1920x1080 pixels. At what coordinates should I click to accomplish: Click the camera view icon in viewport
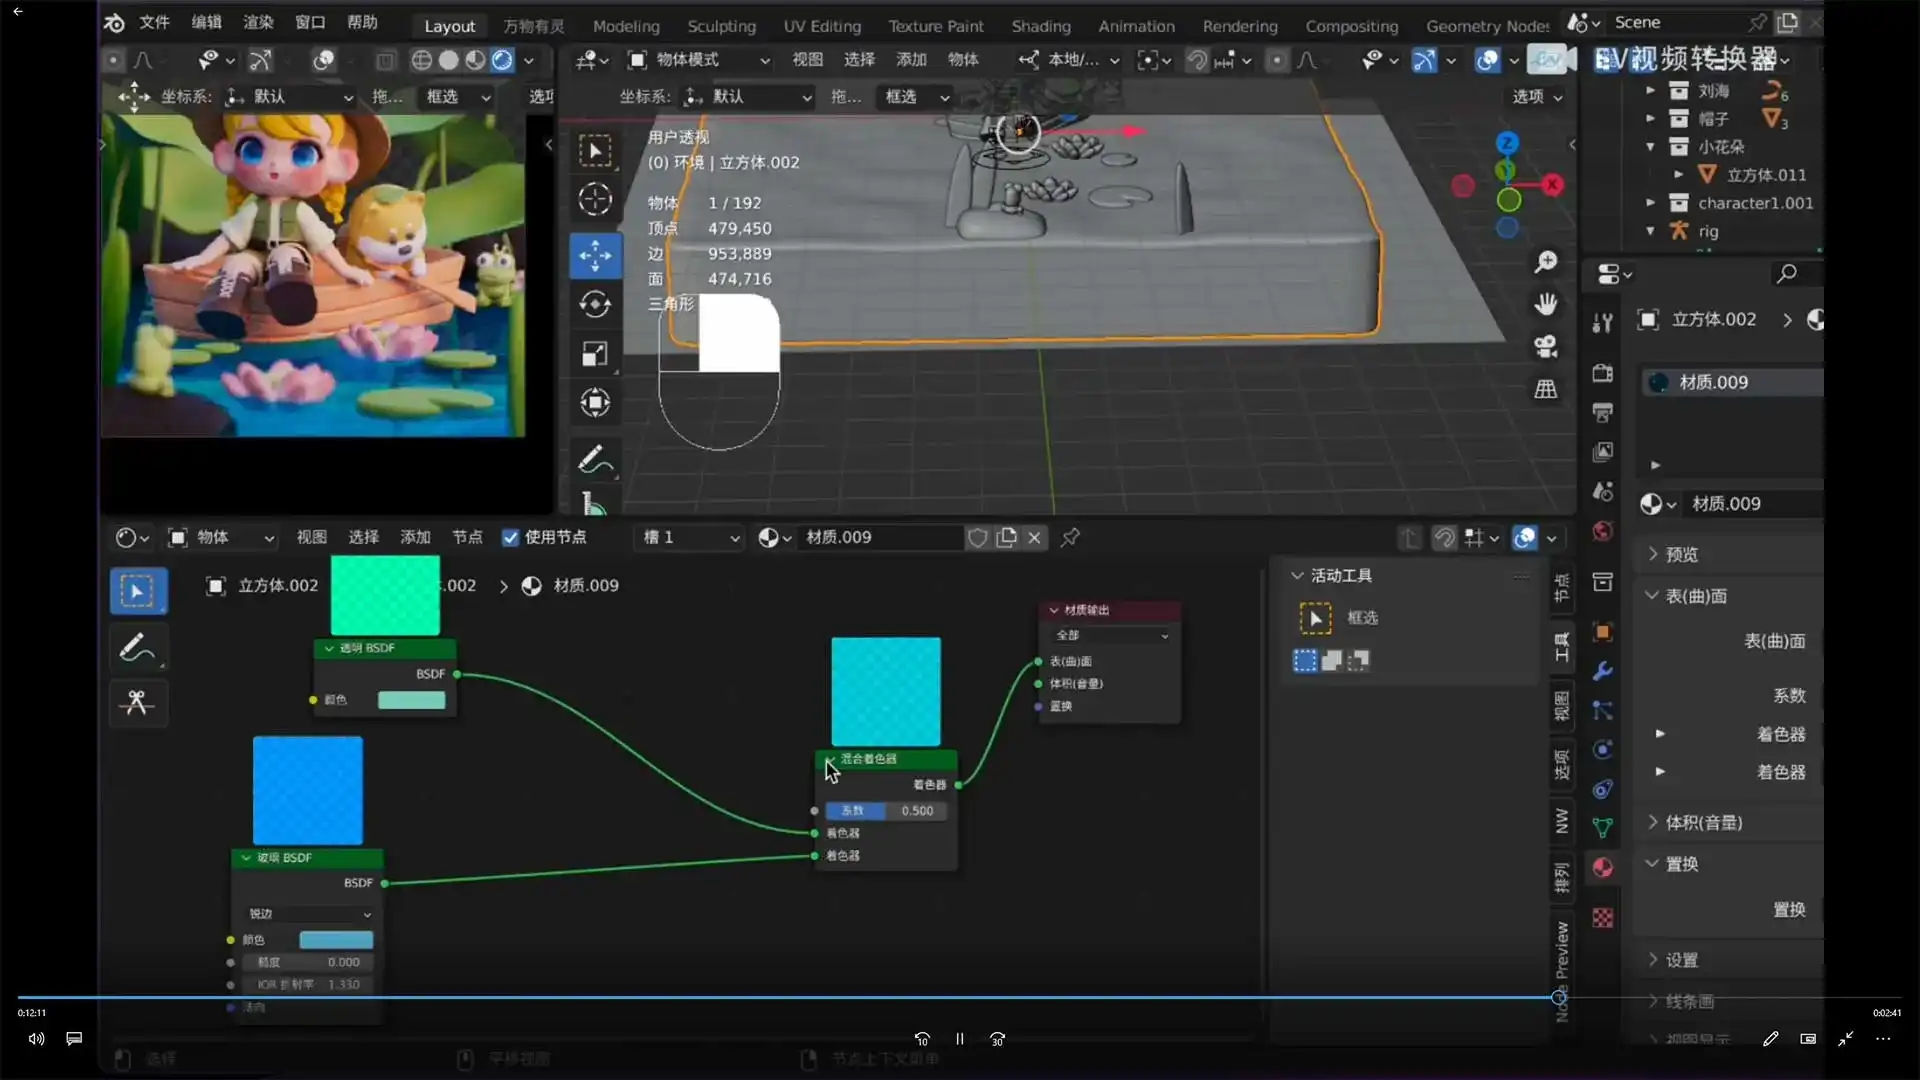1546,346
